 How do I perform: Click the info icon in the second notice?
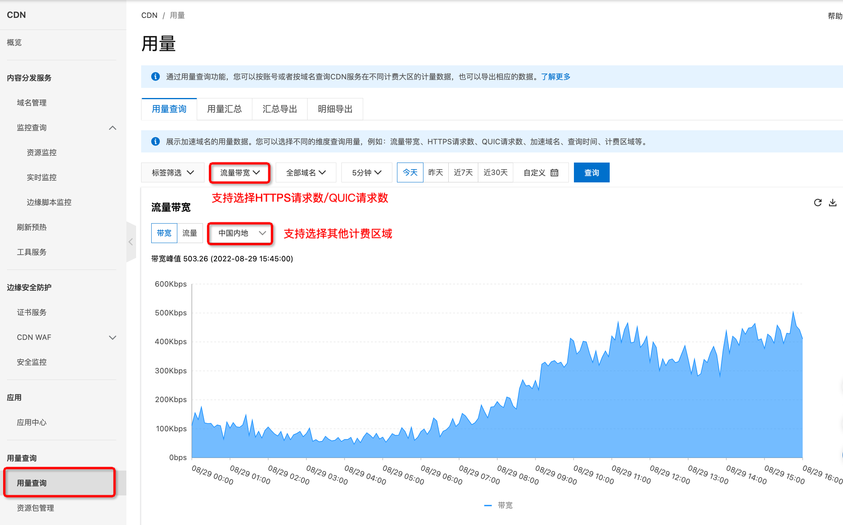pos(155,142)
